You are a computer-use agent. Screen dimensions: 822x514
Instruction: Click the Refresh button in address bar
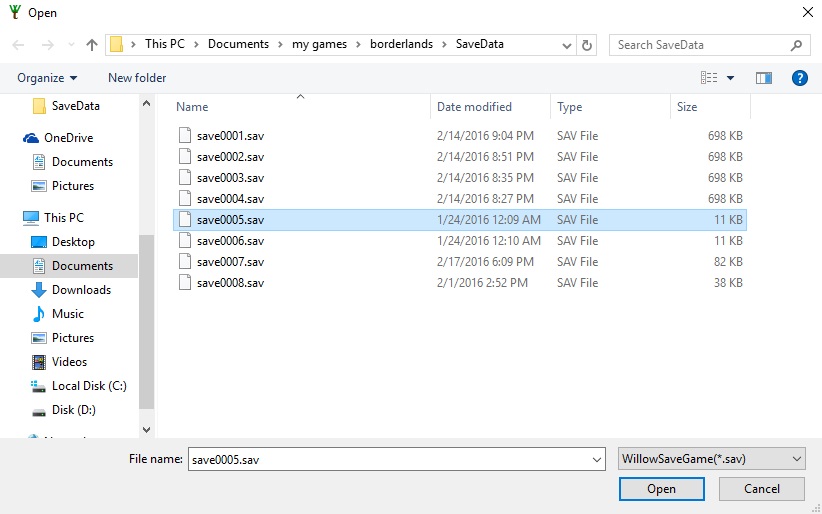pyautogui.click(x=587, y=45)
